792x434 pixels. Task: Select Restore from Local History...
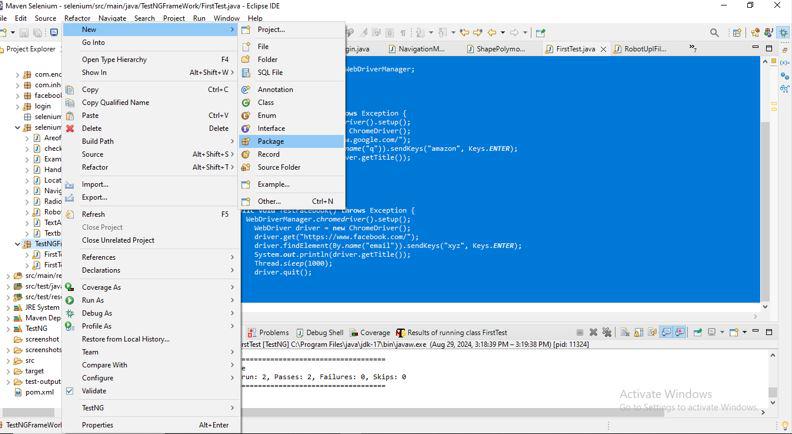coord(152,339)
